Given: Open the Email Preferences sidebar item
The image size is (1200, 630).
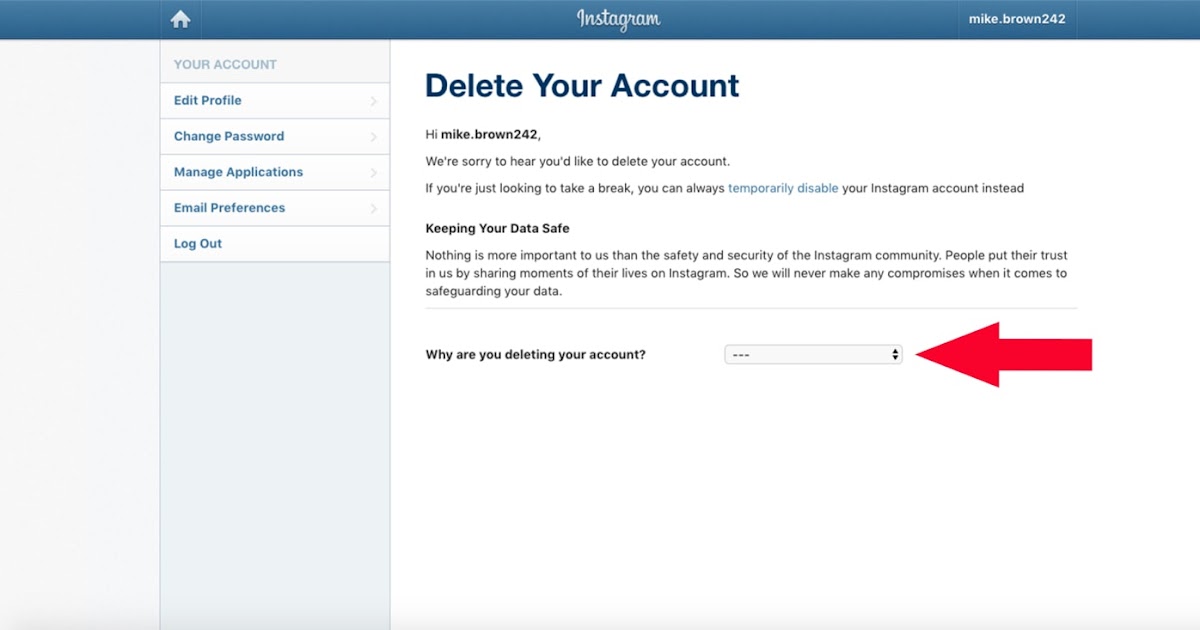Looking at the screenshot, I should tap(275, 208).
